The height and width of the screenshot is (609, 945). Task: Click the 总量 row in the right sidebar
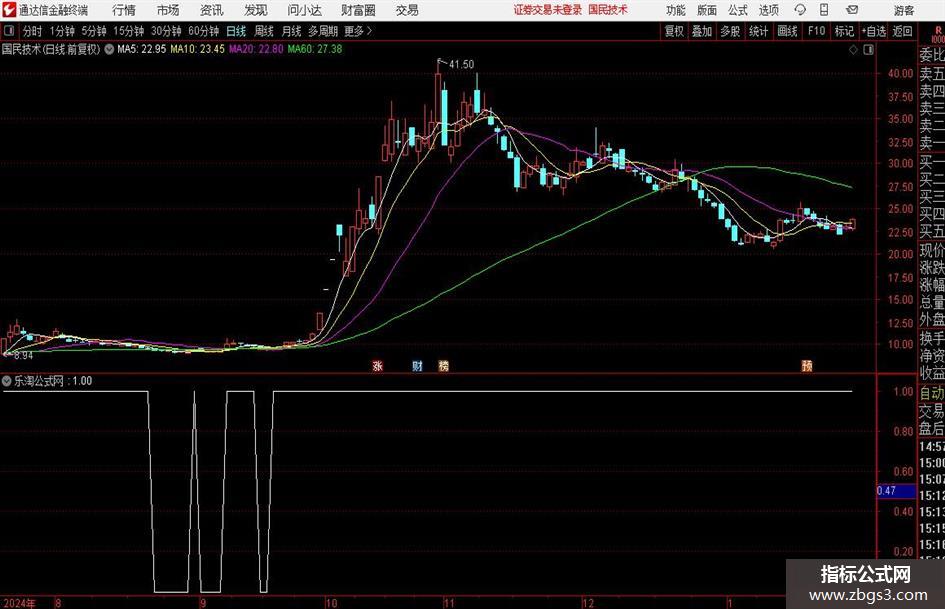pos(932,303)
